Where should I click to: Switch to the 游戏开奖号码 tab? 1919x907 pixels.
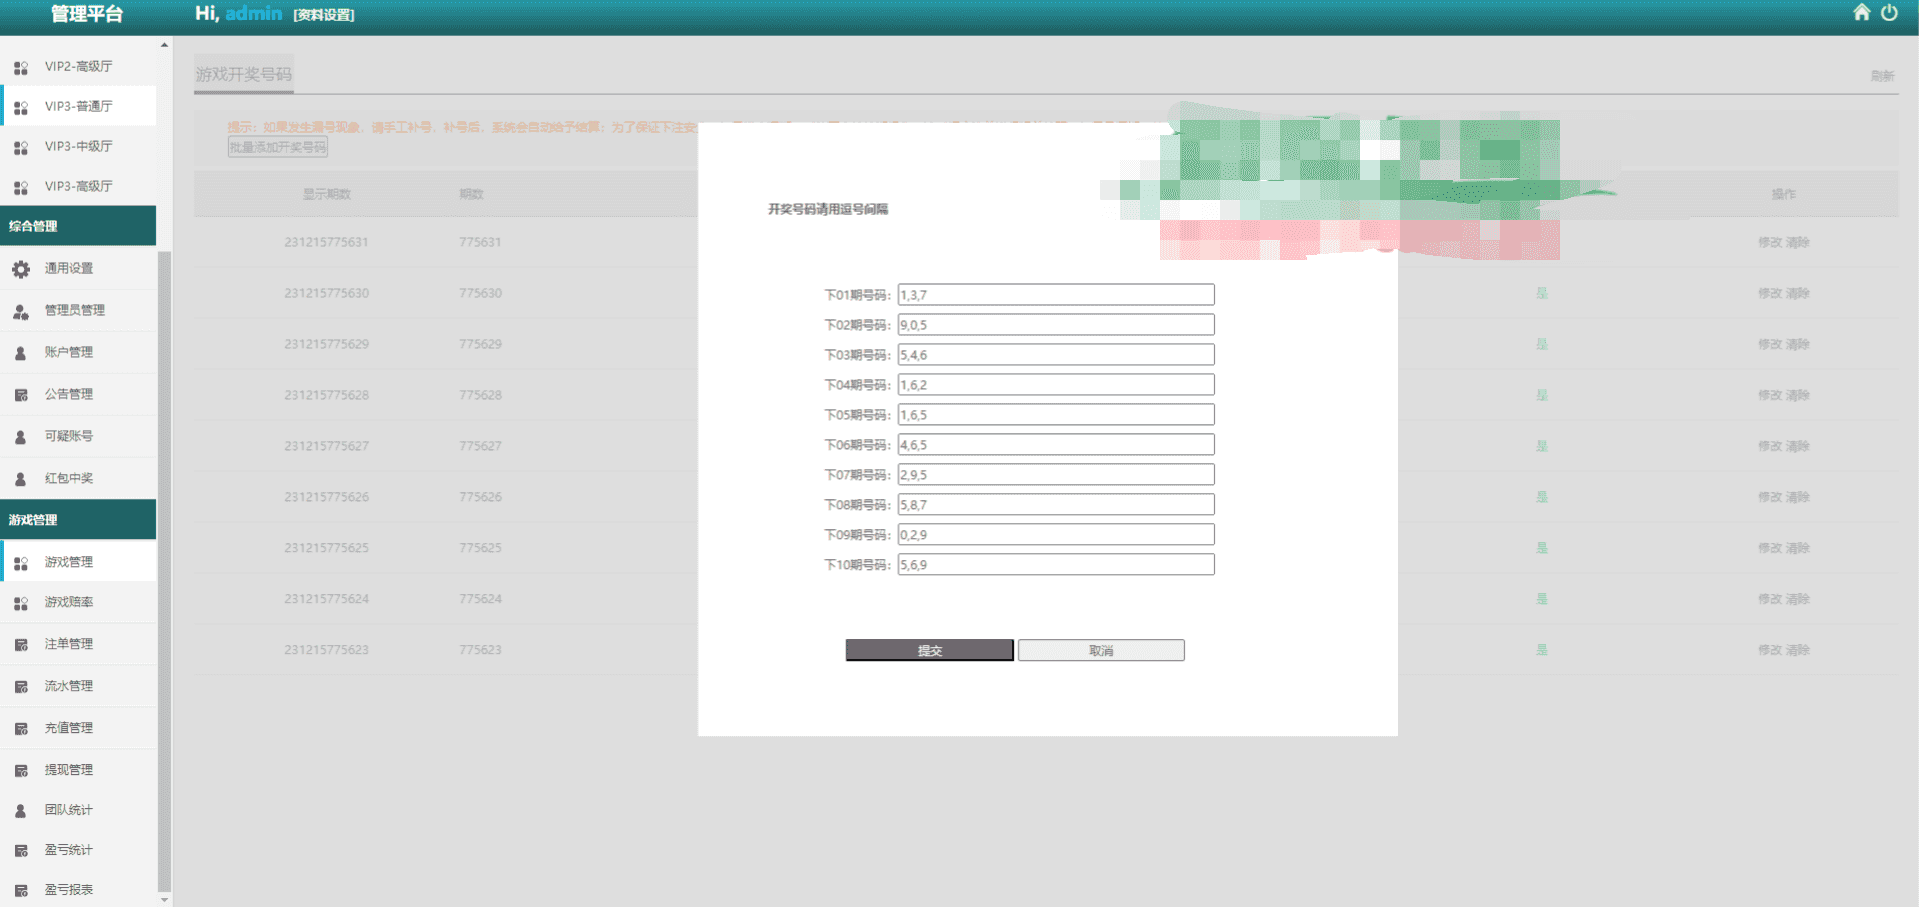(x=244, y=74)
